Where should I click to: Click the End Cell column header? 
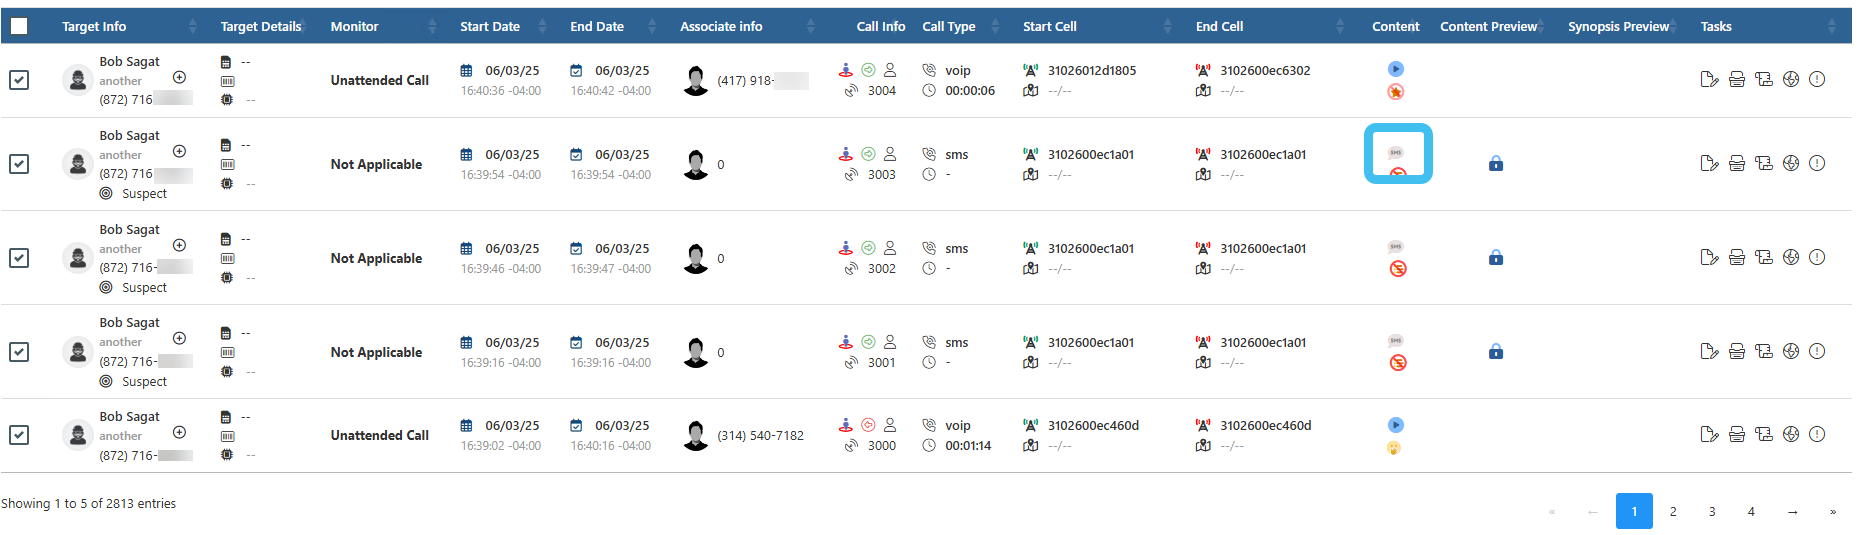(x=1219, y=27)
